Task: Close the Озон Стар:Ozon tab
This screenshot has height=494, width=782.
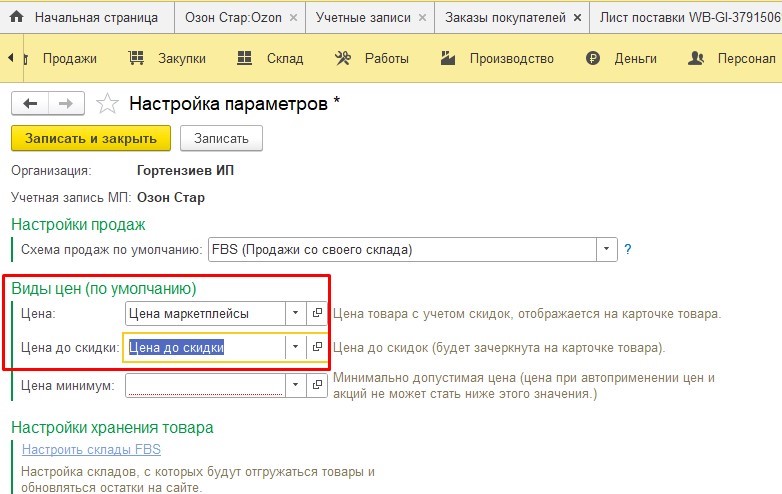Action: (x=294, y=17)
